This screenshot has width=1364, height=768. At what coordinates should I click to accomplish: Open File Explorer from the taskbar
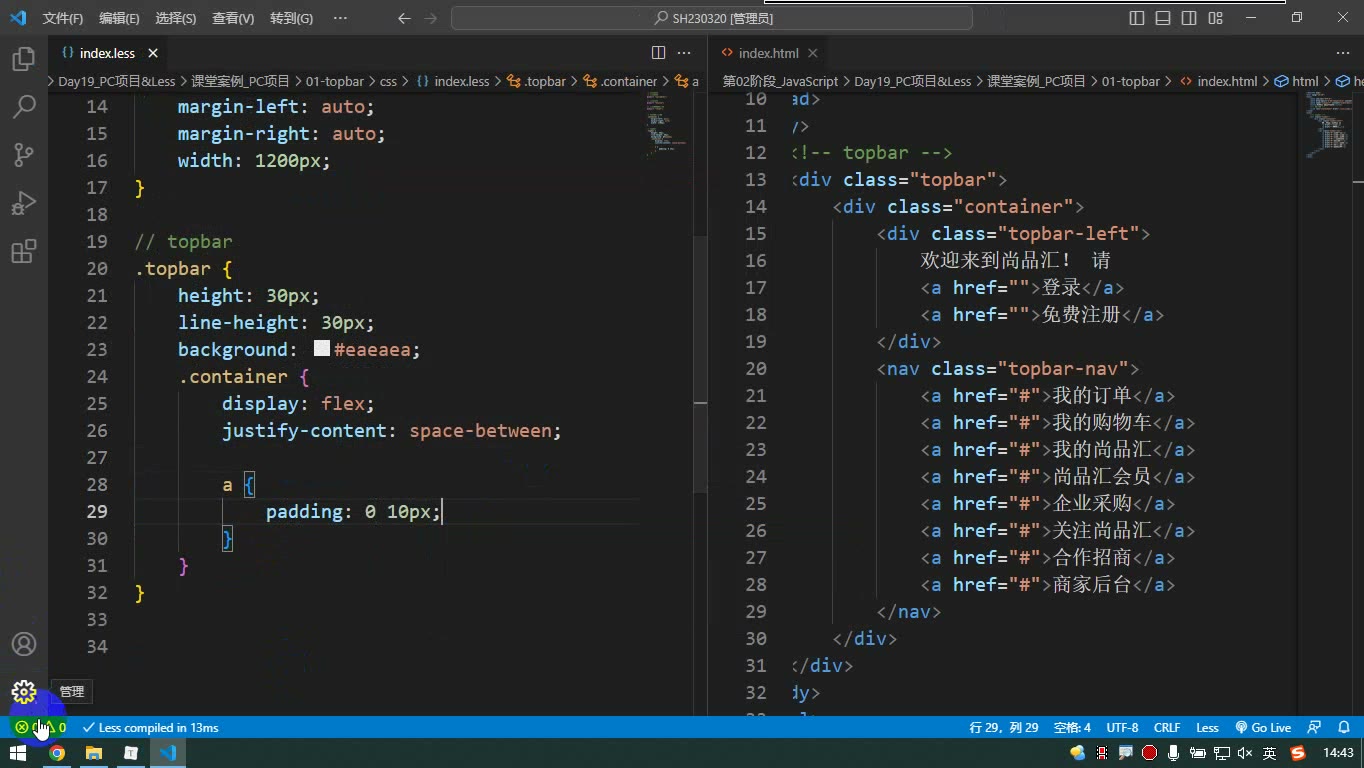[x=93, y=753]
